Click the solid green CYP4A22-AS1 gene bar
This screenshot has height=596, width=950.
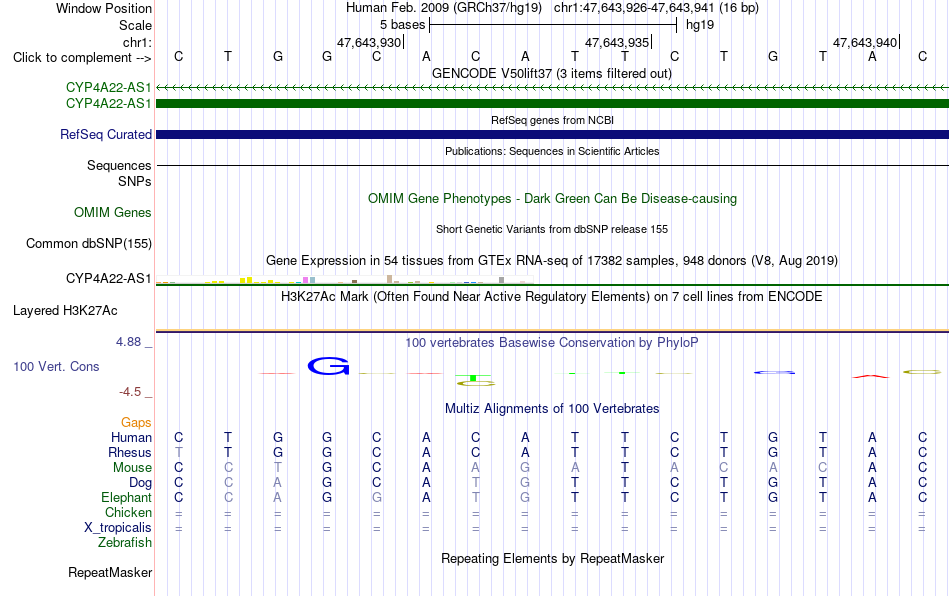tap(552, 104)
